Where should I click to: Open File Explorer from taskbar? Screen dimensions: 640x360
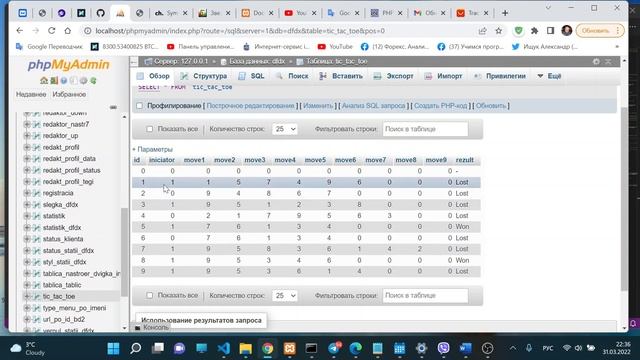click(246, 348)
